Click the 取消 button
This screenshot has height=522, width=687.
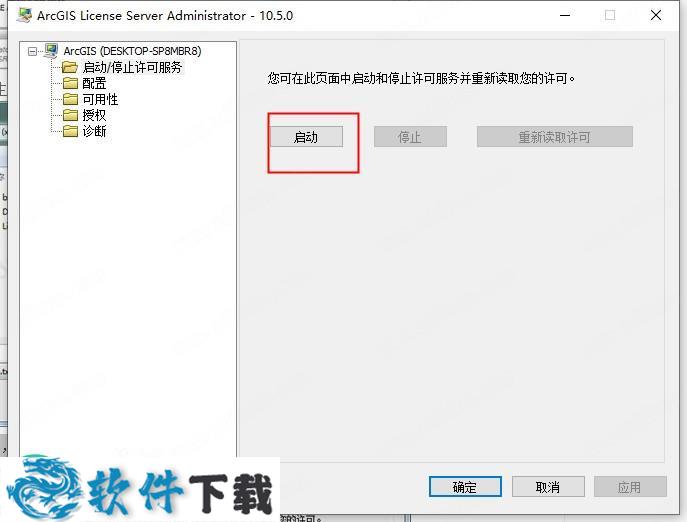[x=548, y=486]
